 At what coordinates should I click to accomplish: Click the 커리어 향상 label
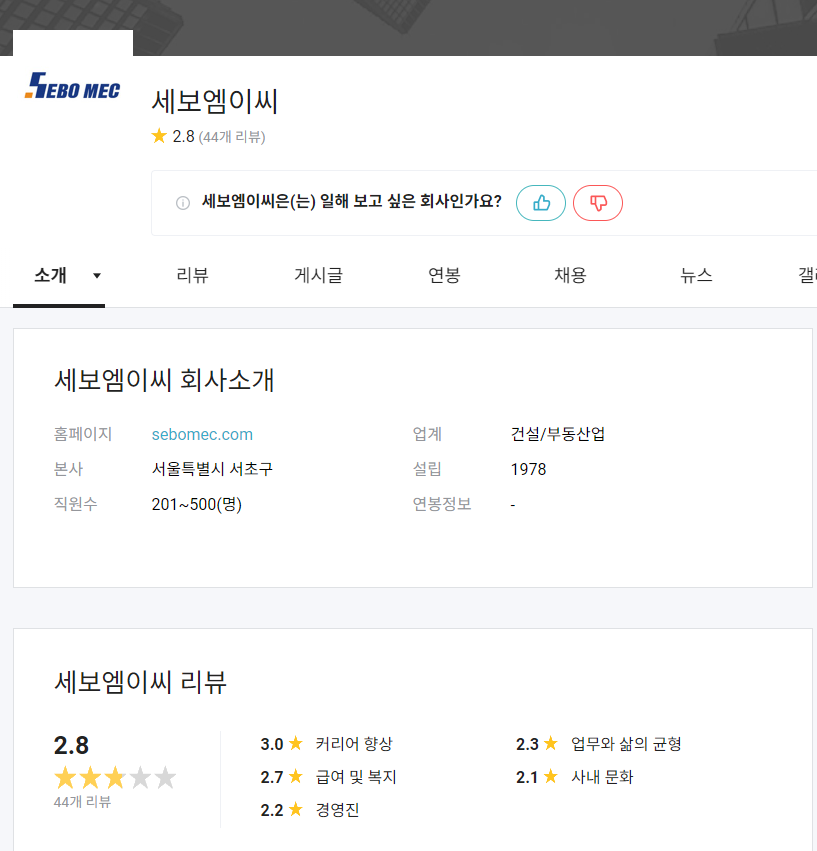354,744
